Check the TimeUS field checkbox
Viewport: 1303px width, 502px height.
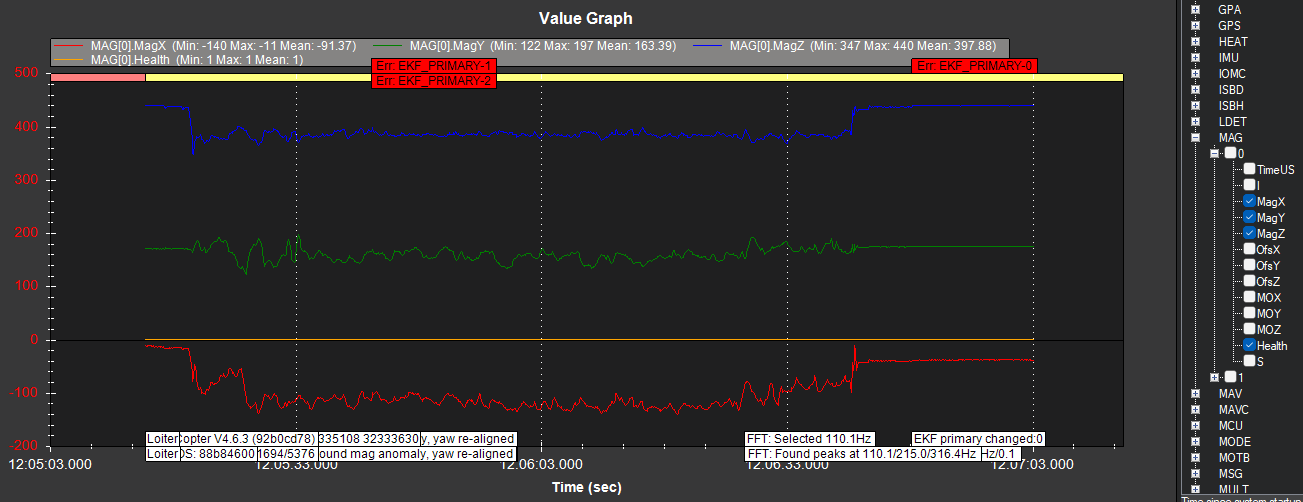1249,169
